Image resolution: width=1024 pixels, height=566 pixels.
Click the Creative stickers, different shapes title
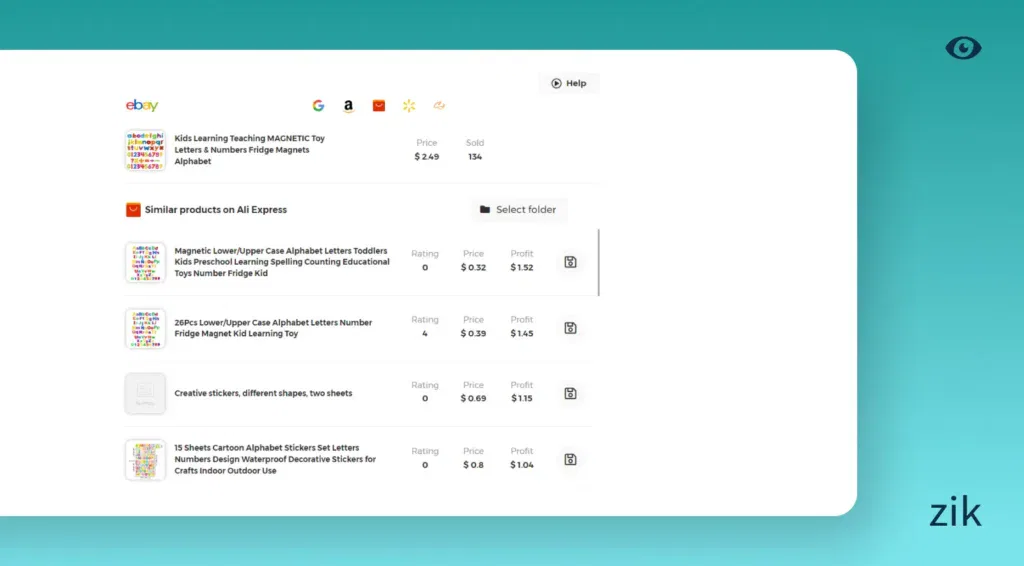(x=263, y=394)
